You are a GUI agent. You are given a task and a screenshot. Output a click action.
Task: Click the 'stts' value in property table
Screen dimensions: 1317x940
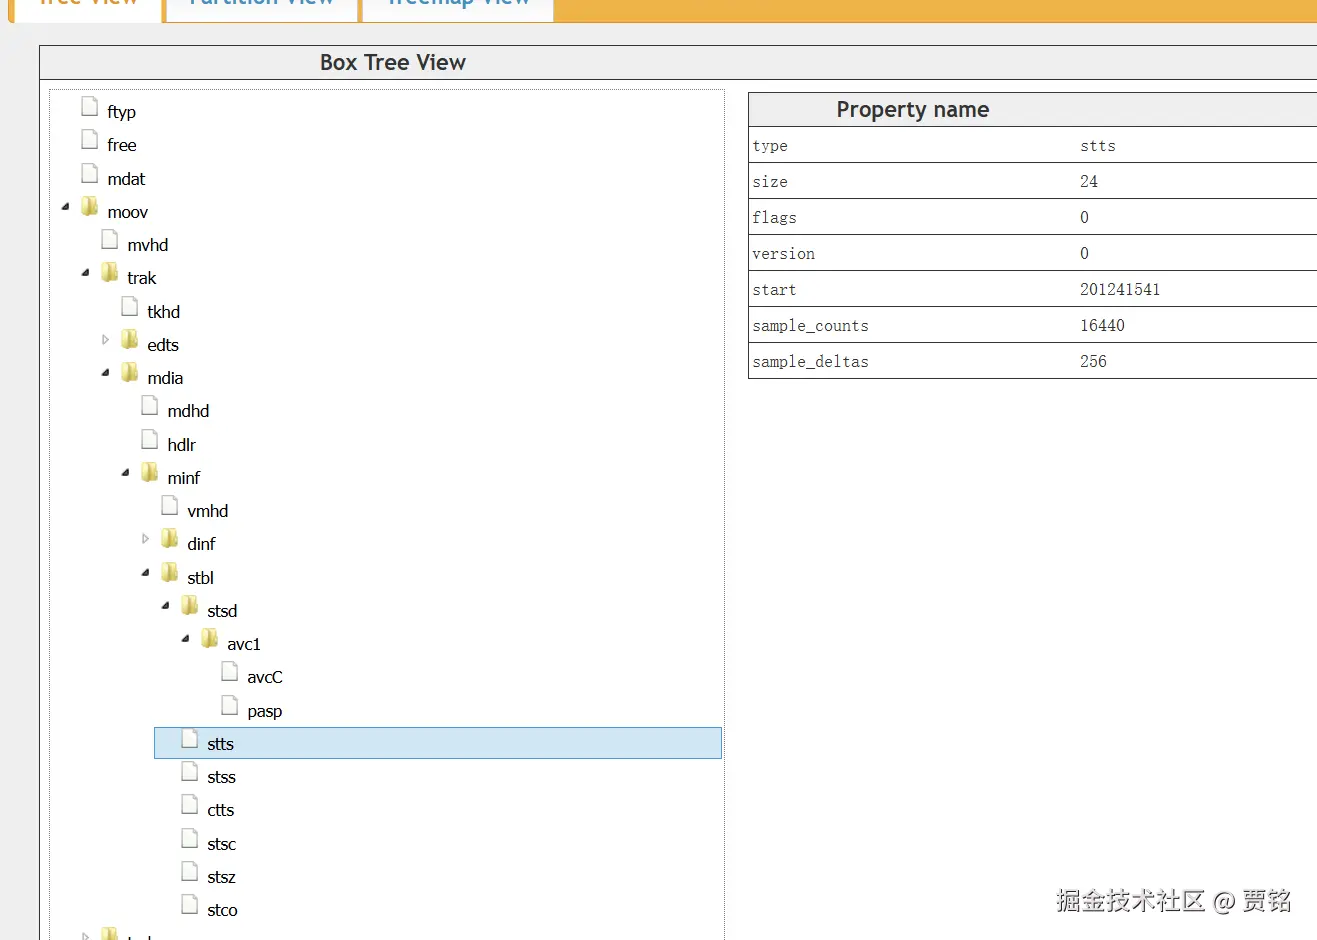pos(1098,145)
